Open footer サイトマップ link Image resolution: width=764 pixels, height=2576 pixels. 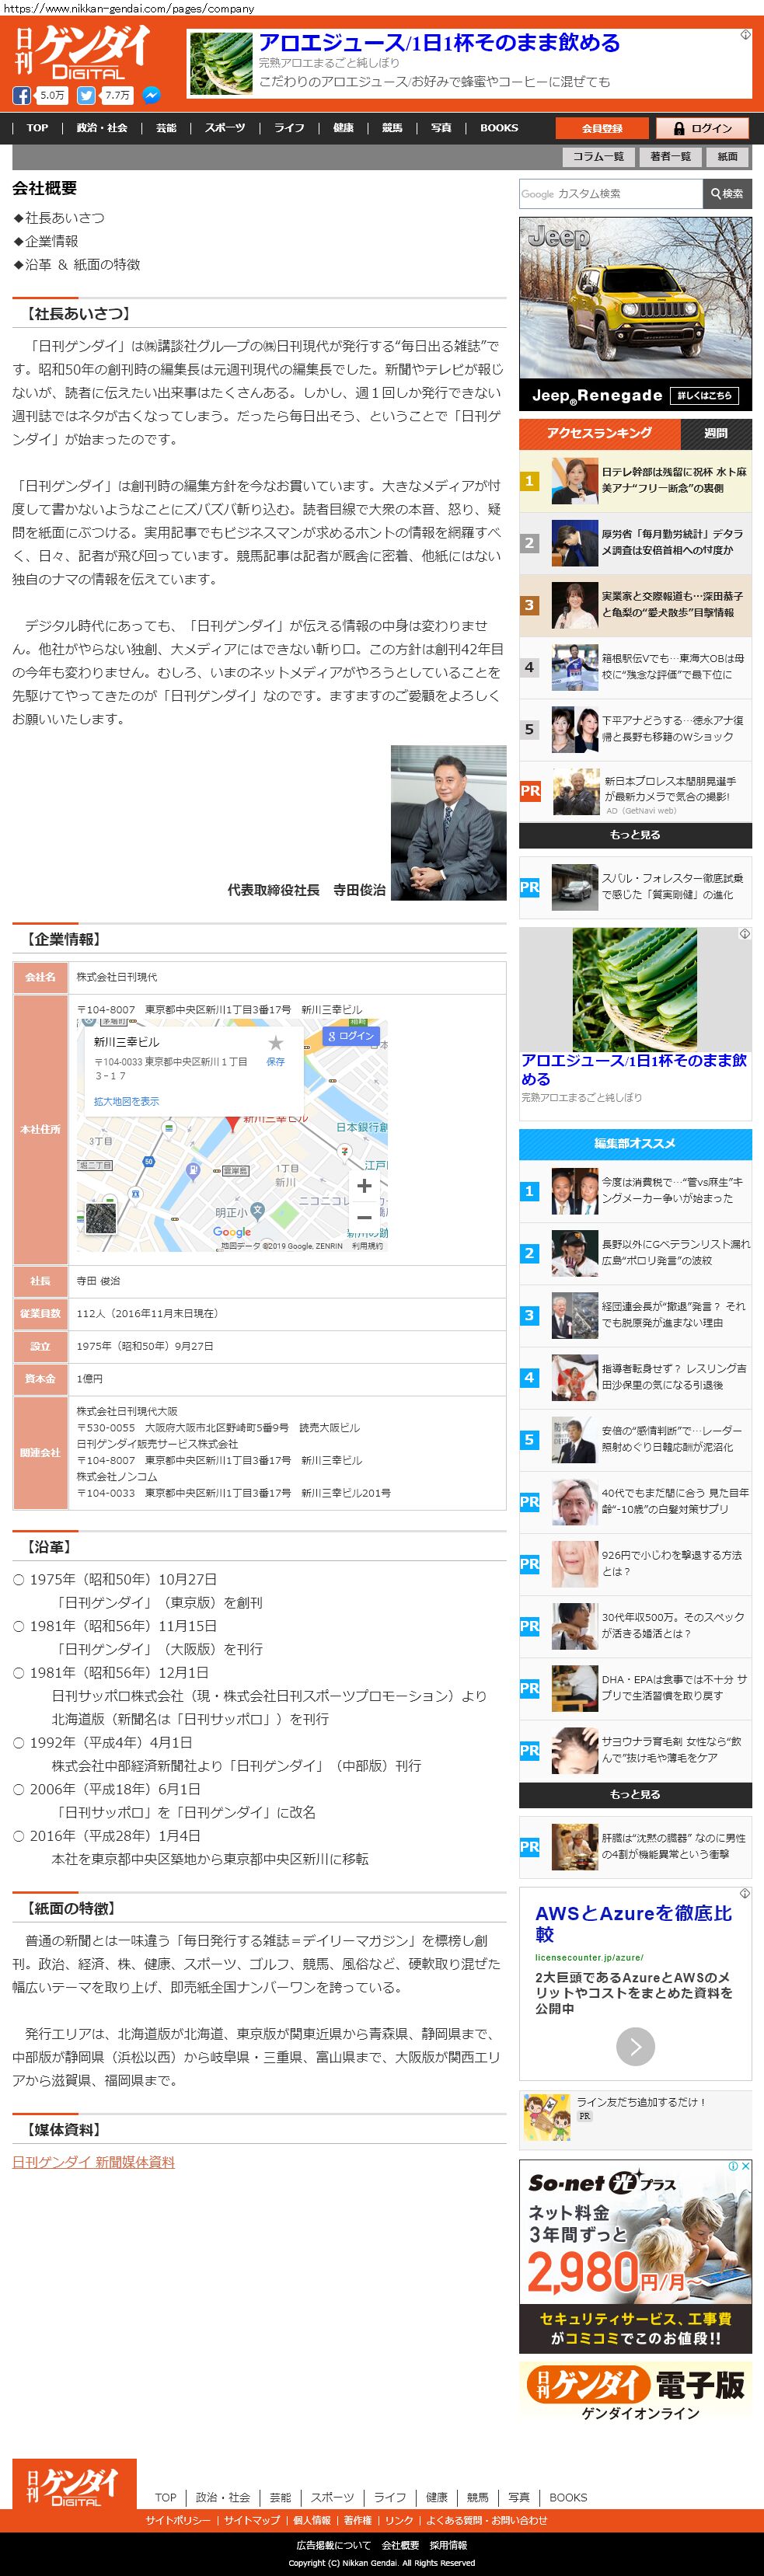click(x=252, y=2520)
